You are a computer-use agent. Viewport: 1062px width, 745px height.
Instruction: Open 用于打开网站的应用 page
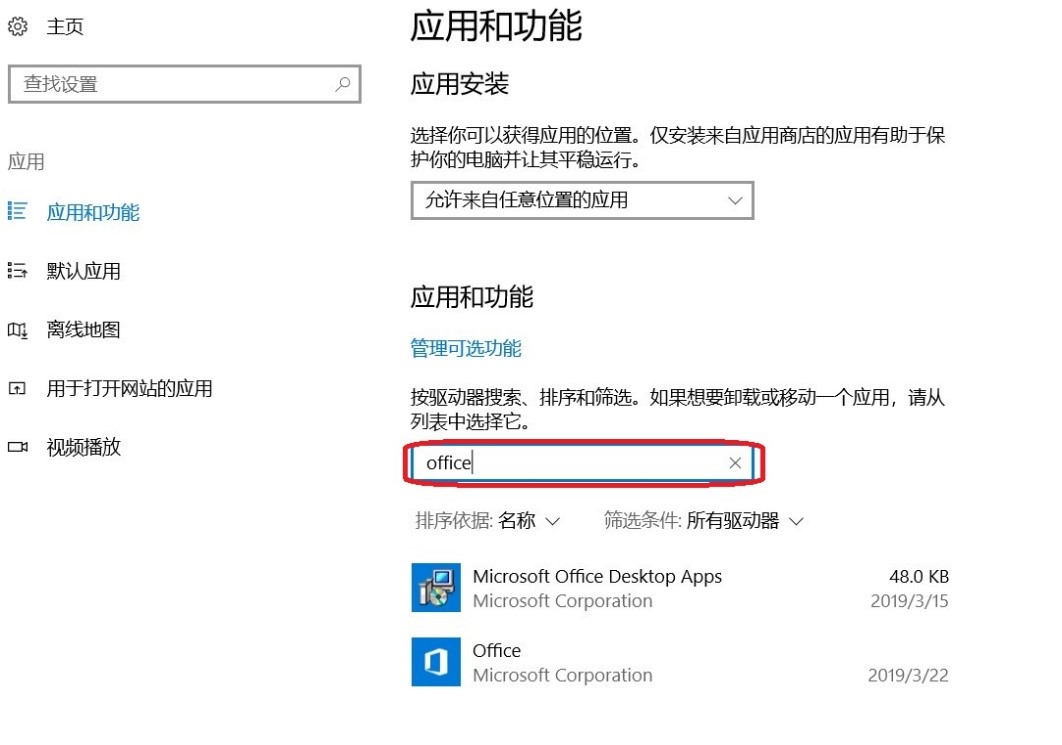[129, 388]
